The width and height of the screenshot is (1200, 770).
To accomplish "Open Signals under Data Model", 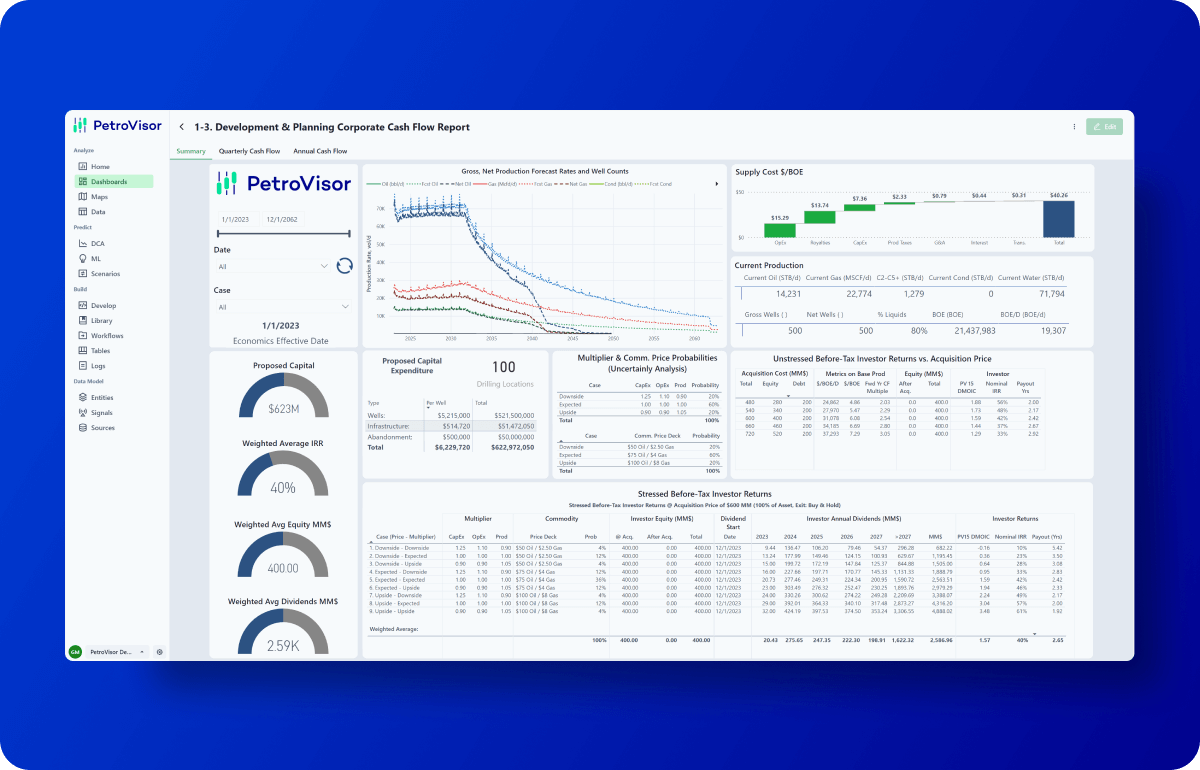I will (101, 412).
